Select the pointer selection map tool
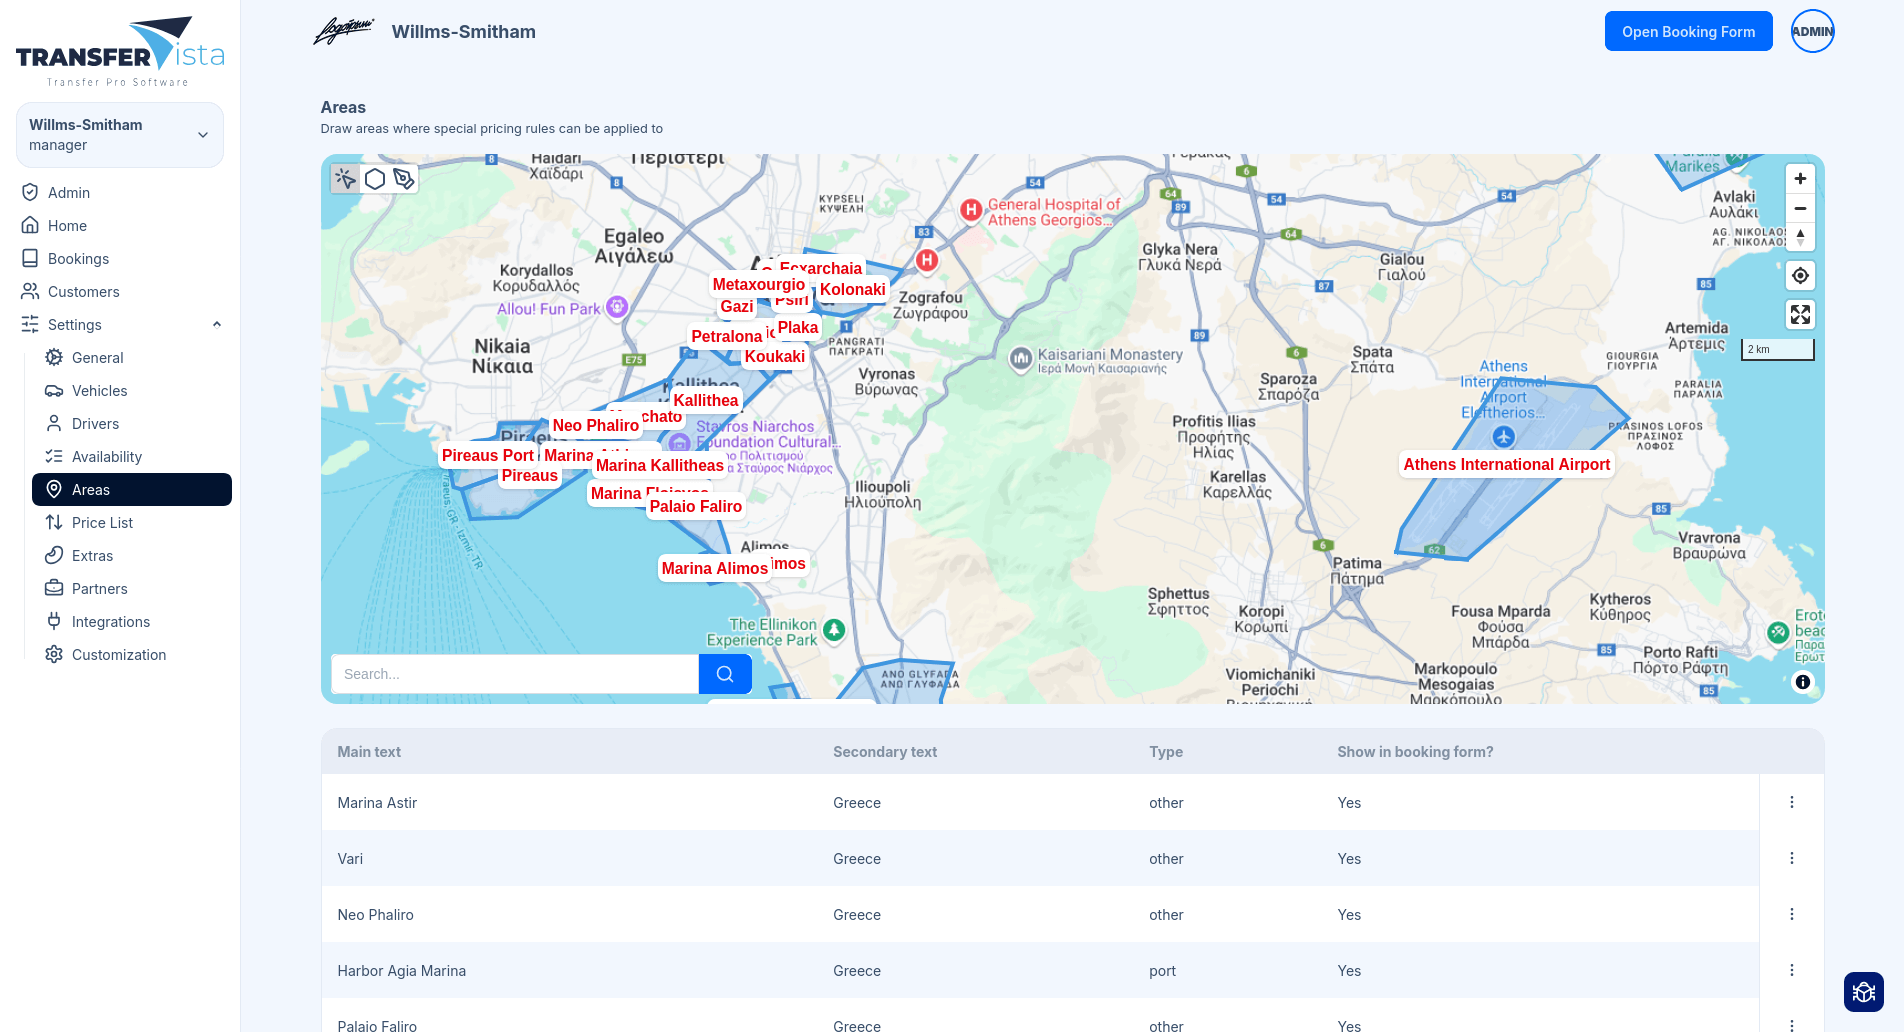This screenshot has height=1032, width=1904. tap(346, 179)
